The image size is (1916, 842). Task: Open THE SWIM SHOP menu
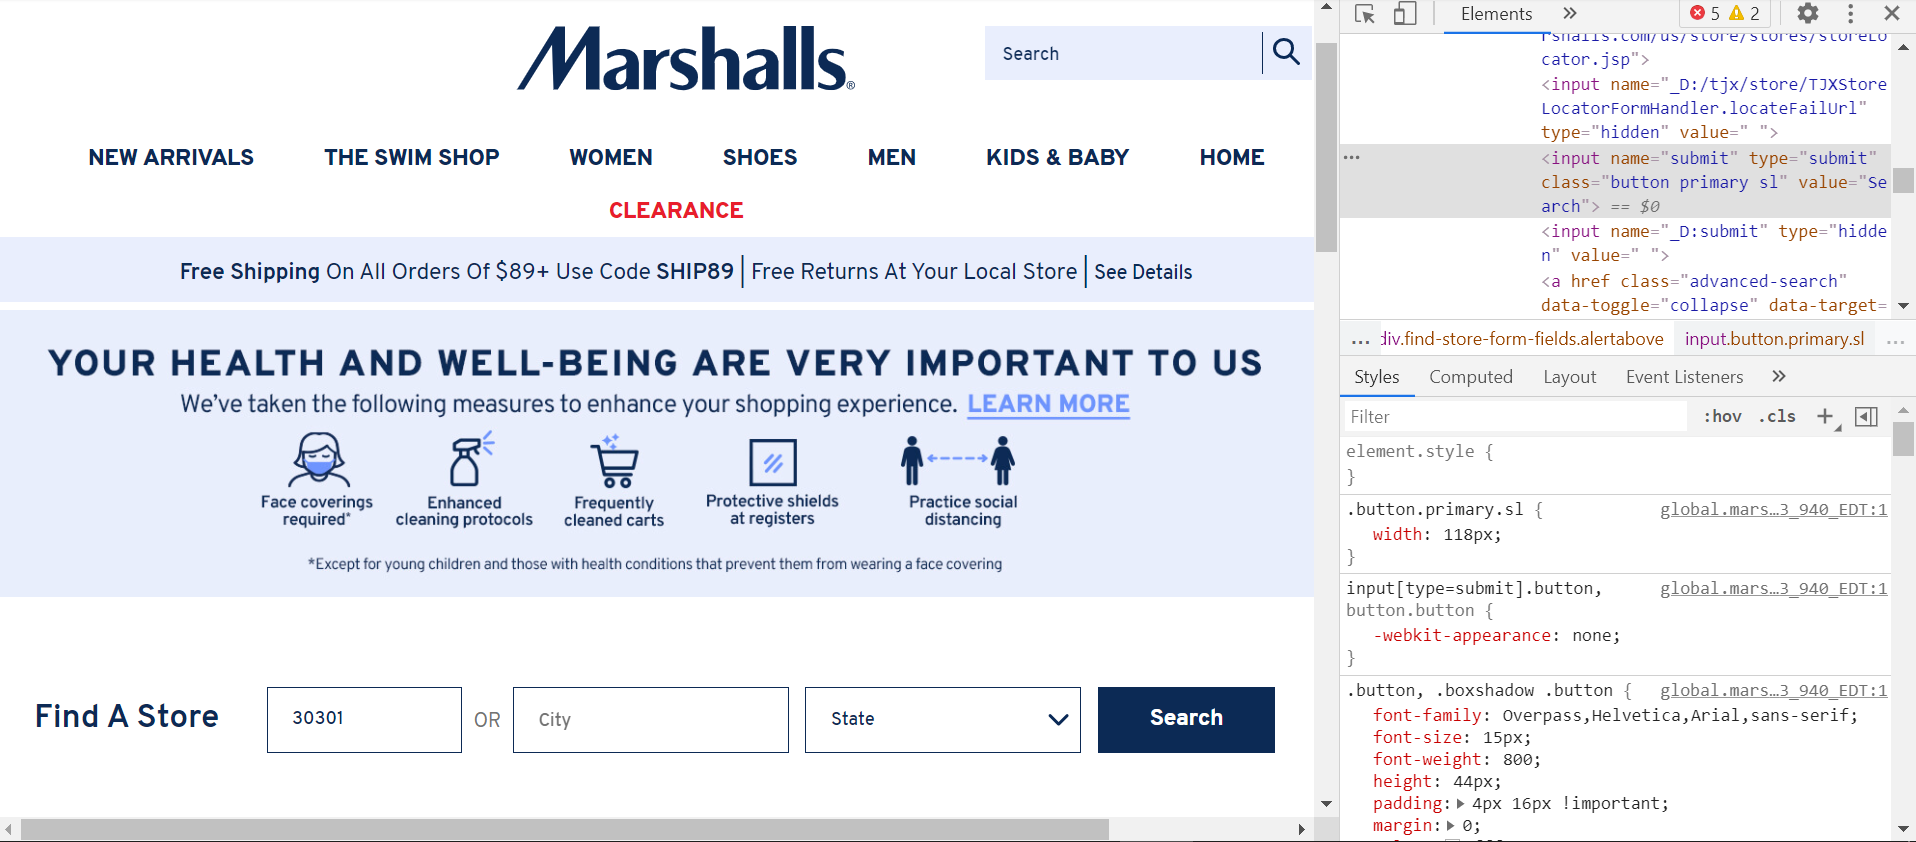tap(411, 157)
